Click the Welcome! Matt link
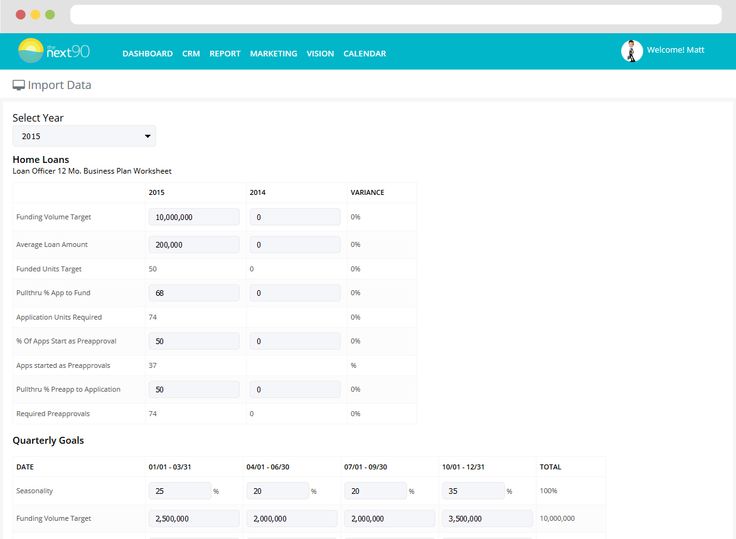Viewport: 736px width, 539px height. [675, 50]
